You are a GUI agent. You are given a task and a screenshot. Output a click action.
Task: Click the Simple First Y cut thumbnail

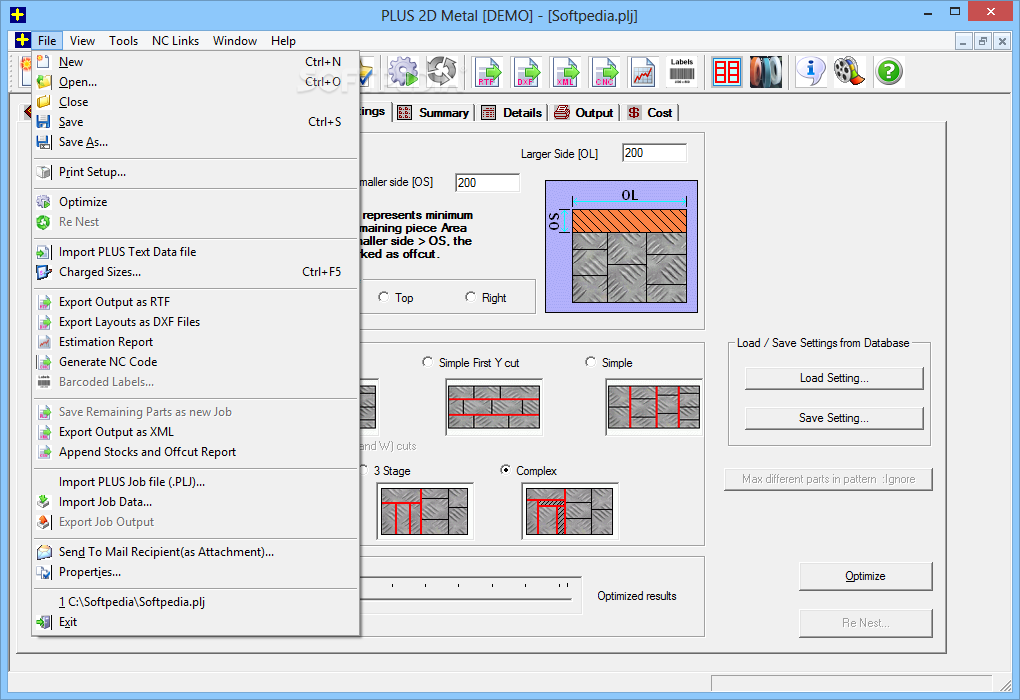pos(494,407)
